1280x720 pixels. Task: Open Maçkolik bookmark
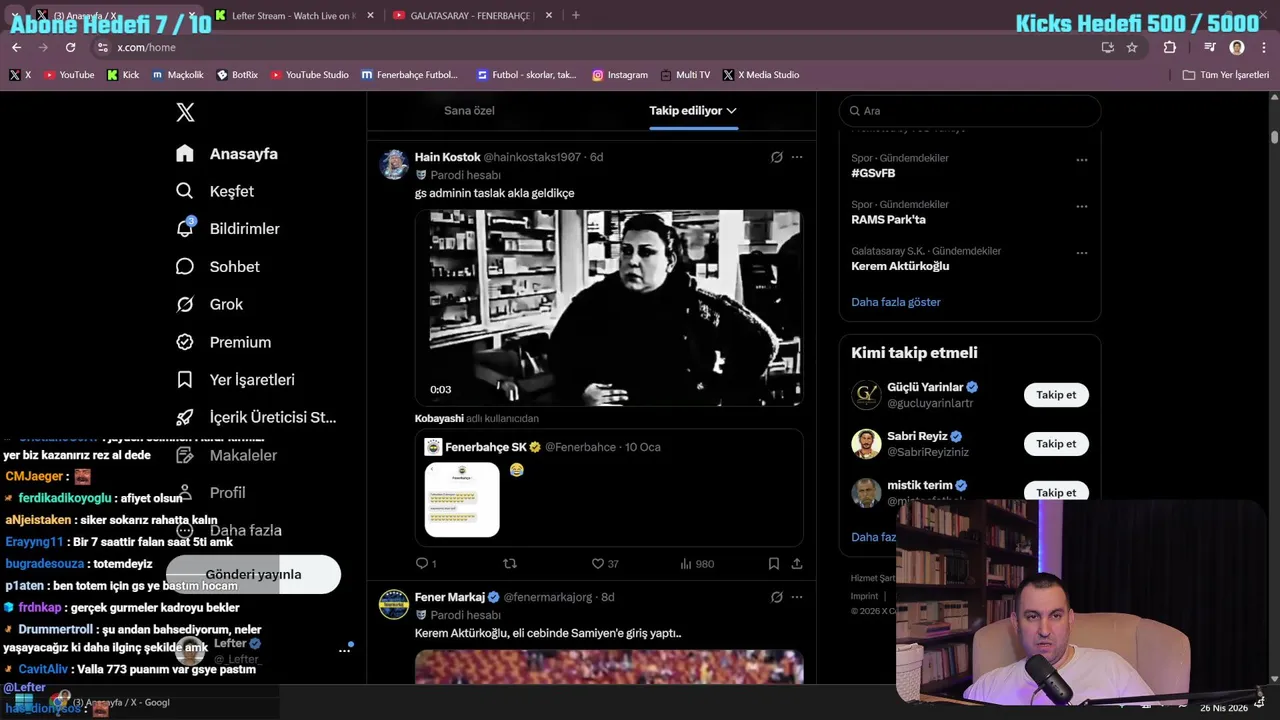[x=178, y=75]
